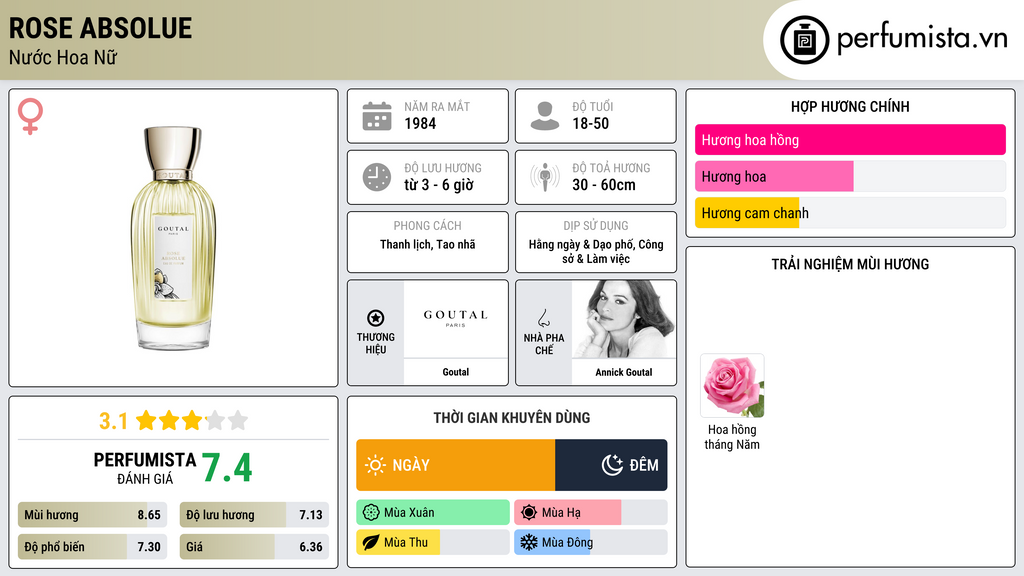Image resolution: width=1024 pixels, height=576 pixels.
Task: Click the last grey rating star
Action: pos(238,420)
